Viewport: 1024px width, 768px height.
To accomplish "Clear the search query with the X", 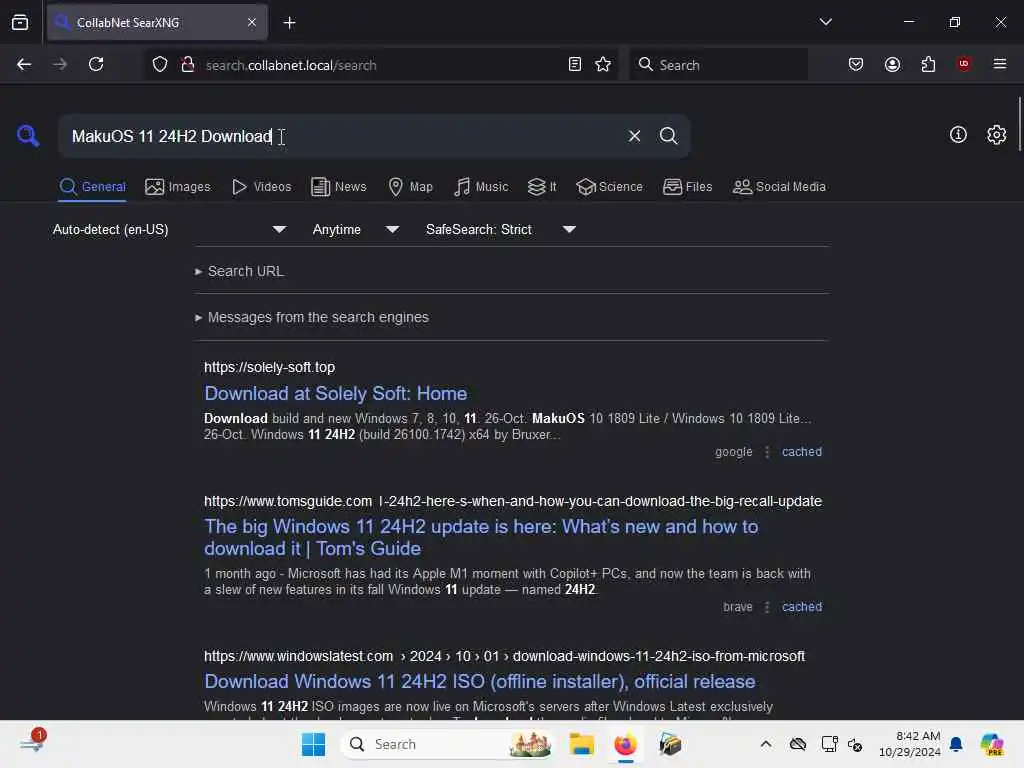I will tap(634, 136).
